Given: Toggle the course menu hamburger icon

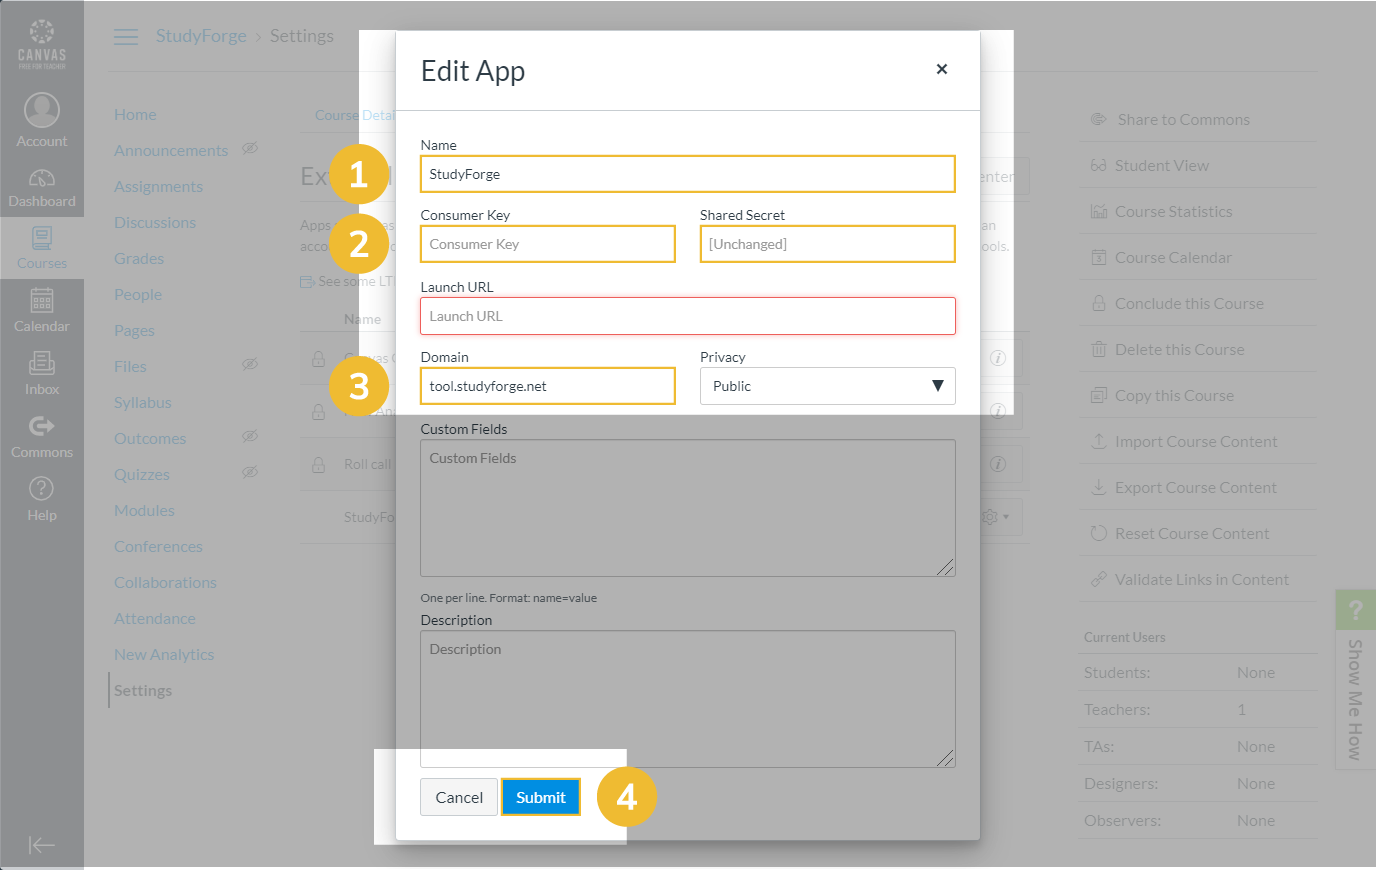Looking at the screenshot, I should tap(126, 37).
